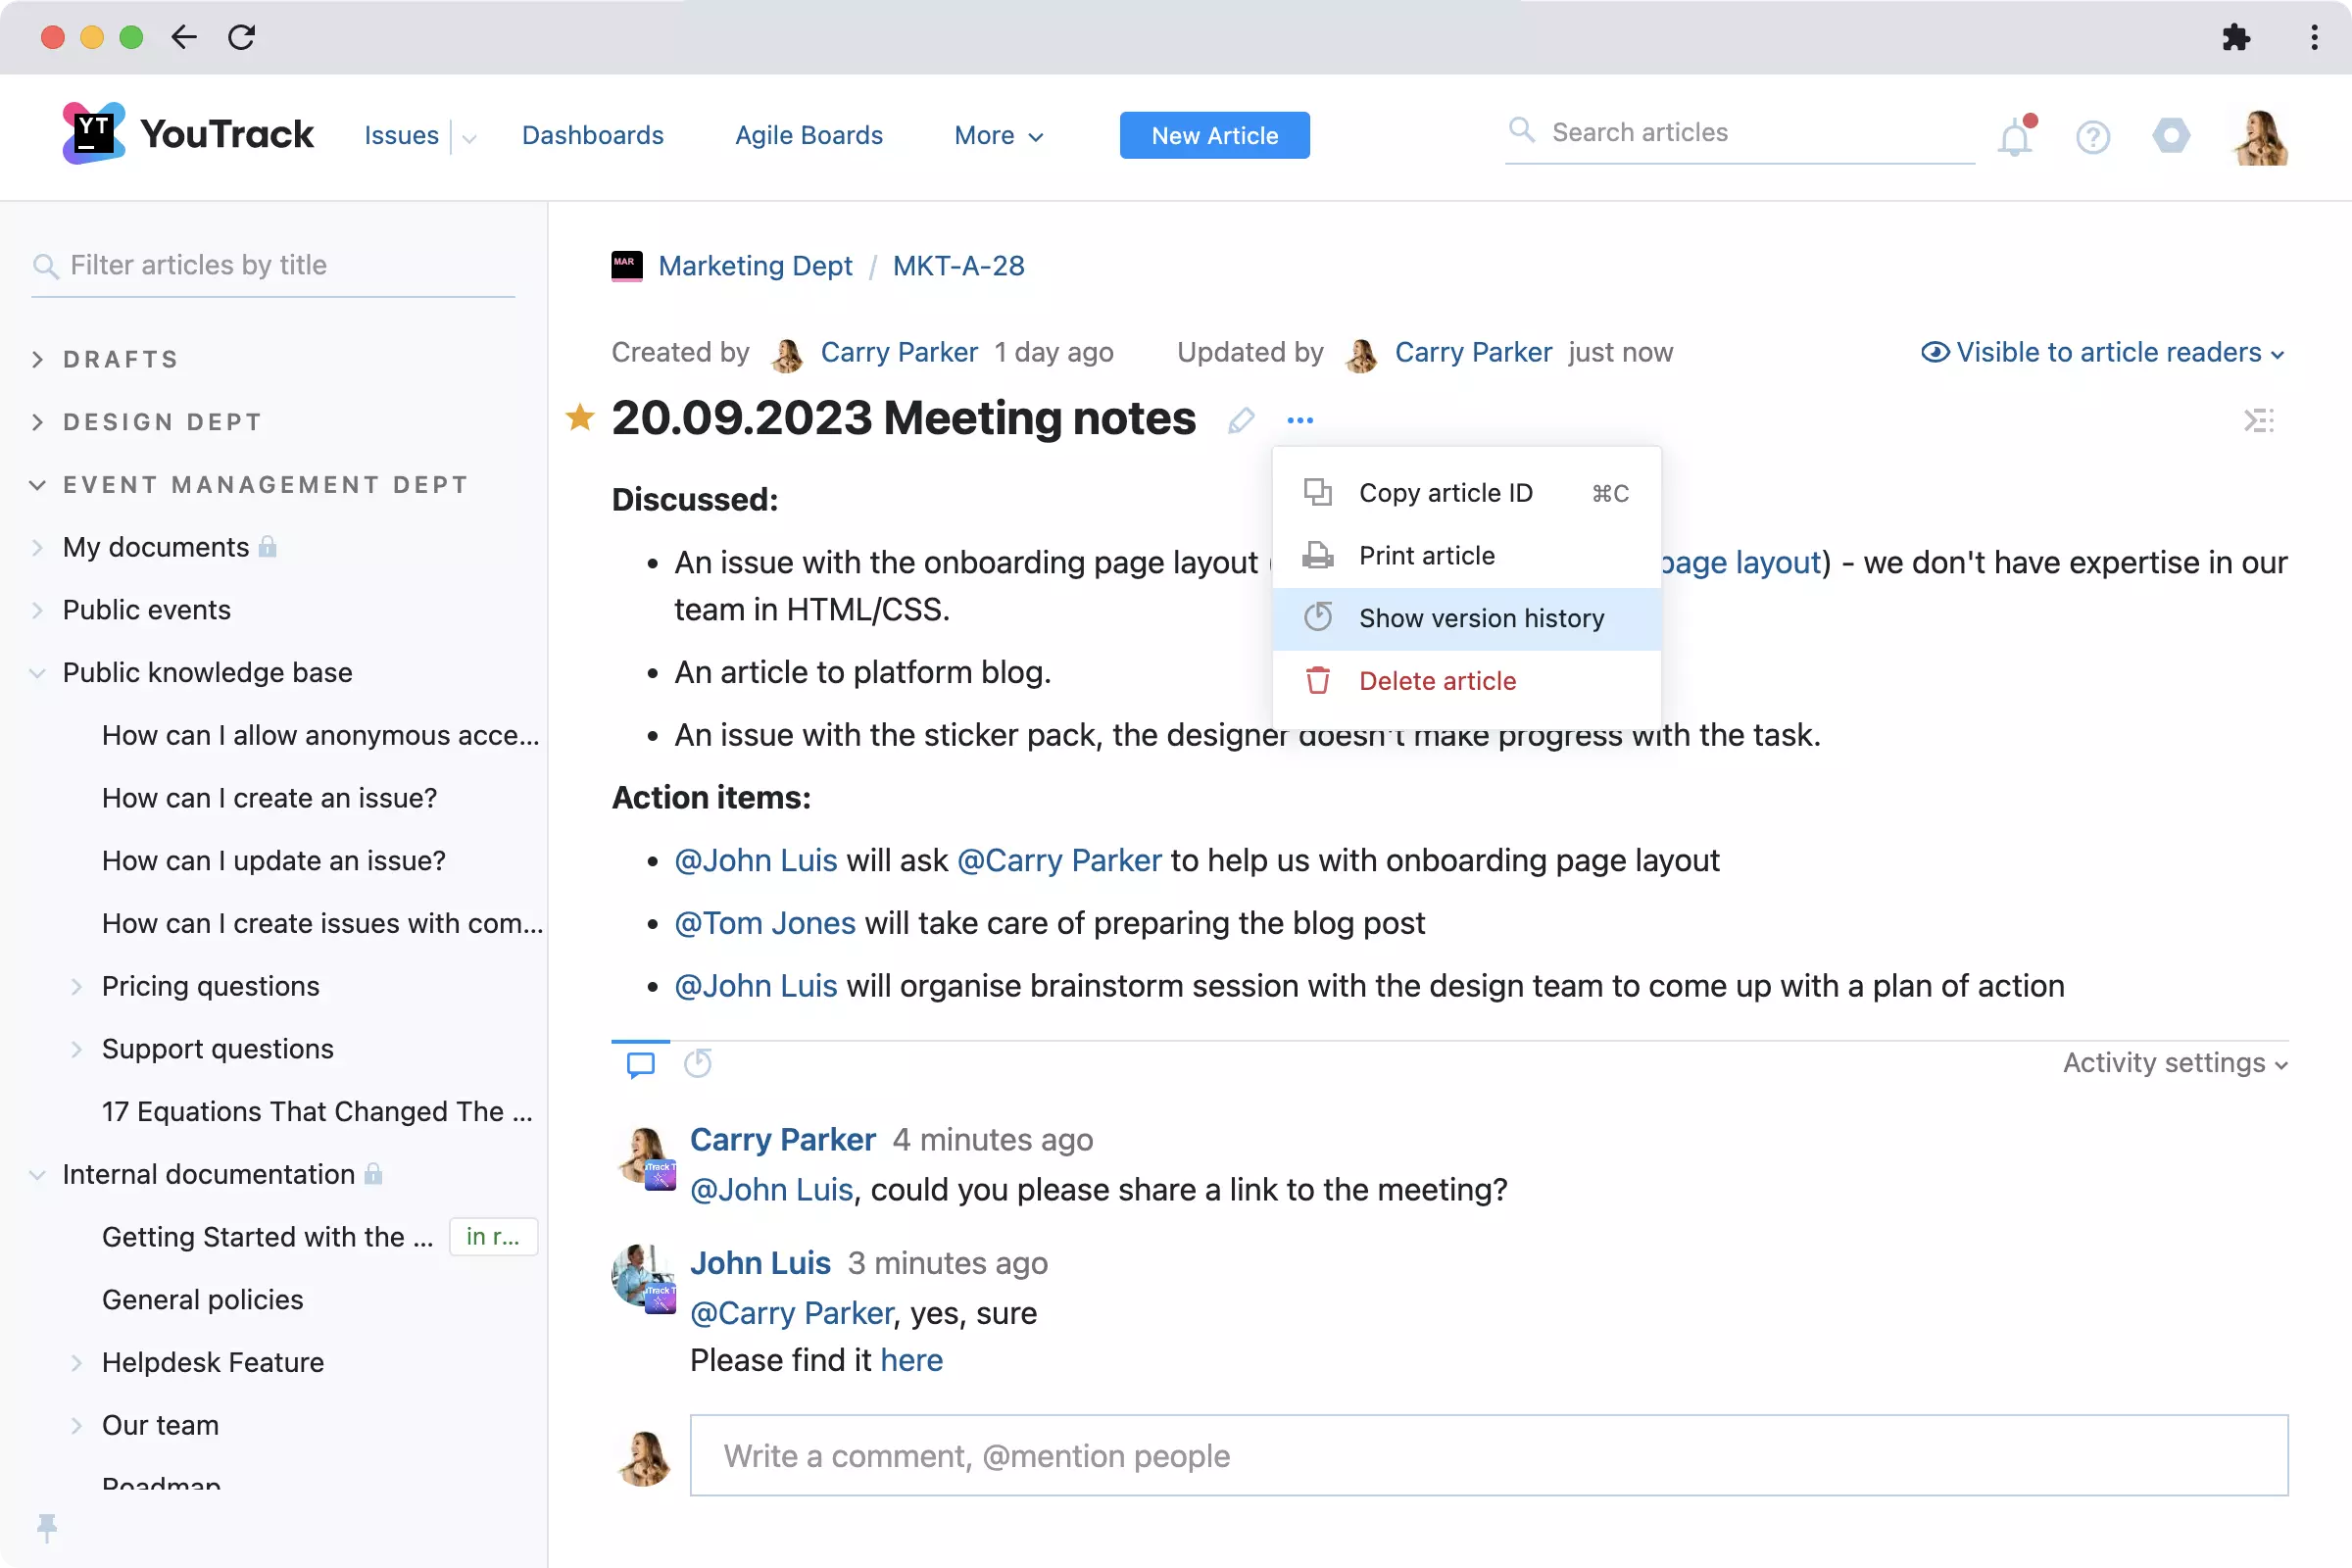Click the Marketing Dept project icon

pos(627,266)
